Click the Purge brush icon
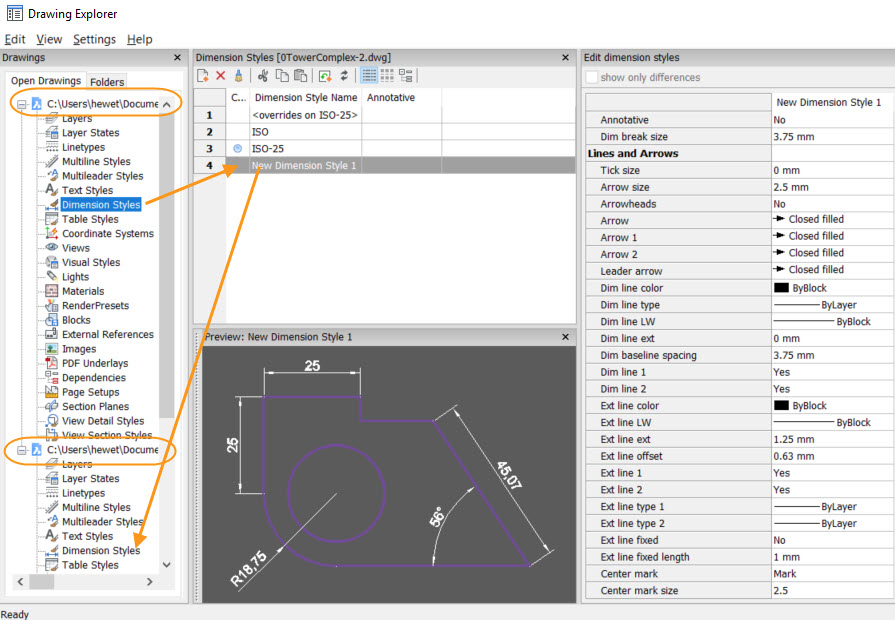The height and width of the screenshot is (620, 895). point(239,75)
